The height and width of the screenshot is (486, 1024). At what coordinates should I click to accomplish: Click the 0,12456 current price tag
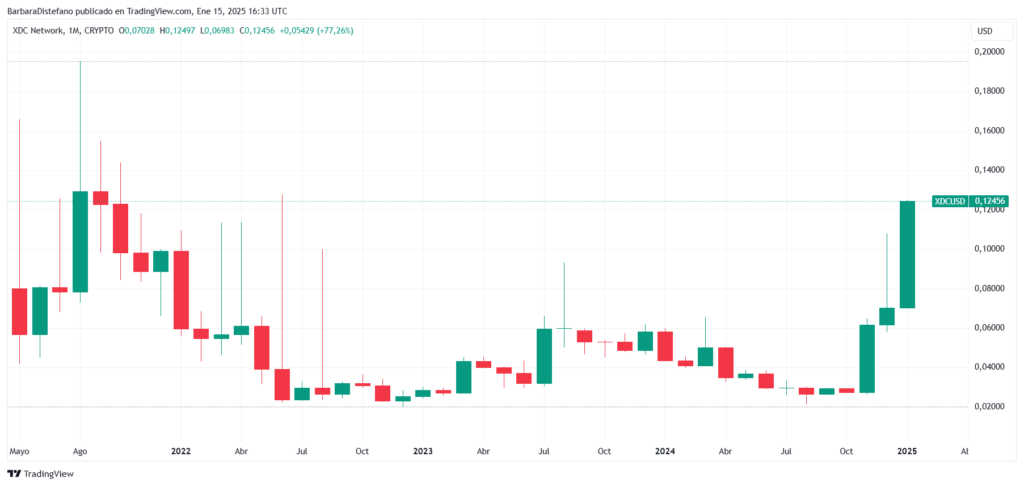click(989, 201)
